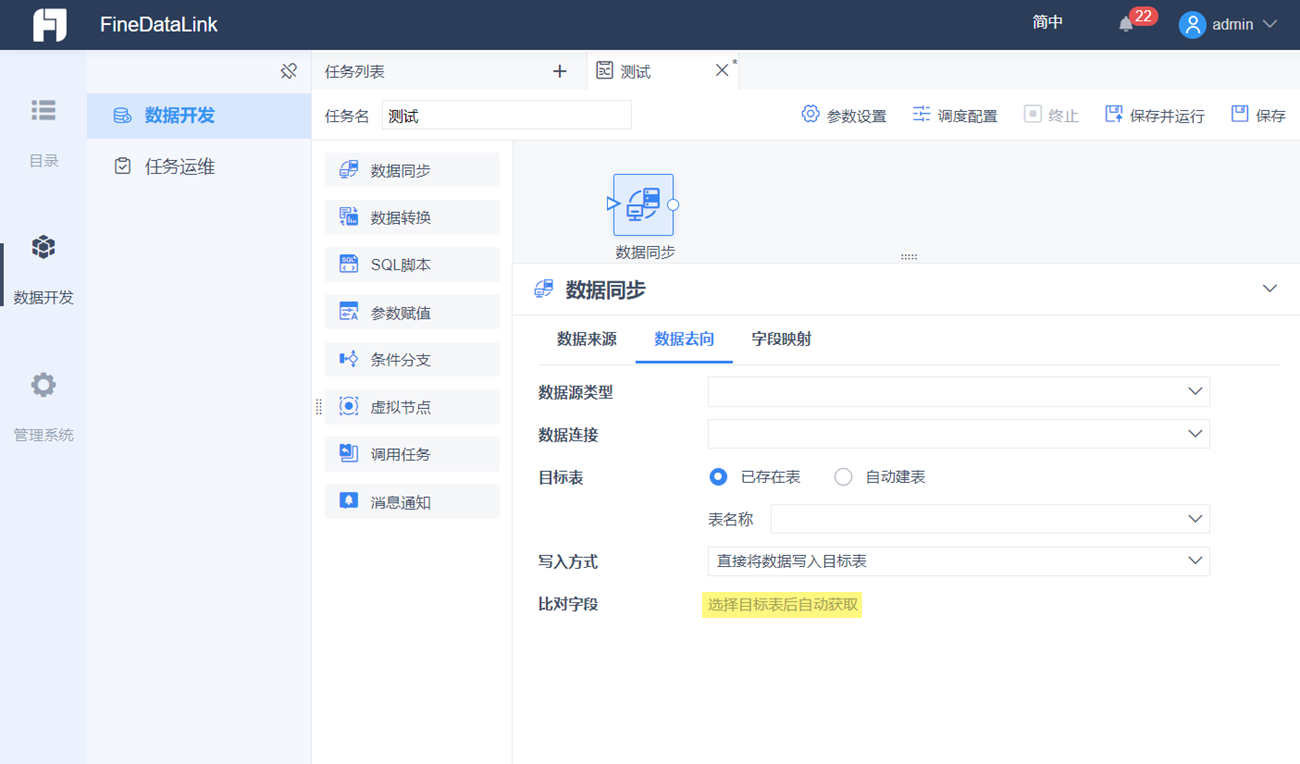Open the notification bell icon
The height and width of the screenshot is (764, 1300).
[x=1126, y=25]
